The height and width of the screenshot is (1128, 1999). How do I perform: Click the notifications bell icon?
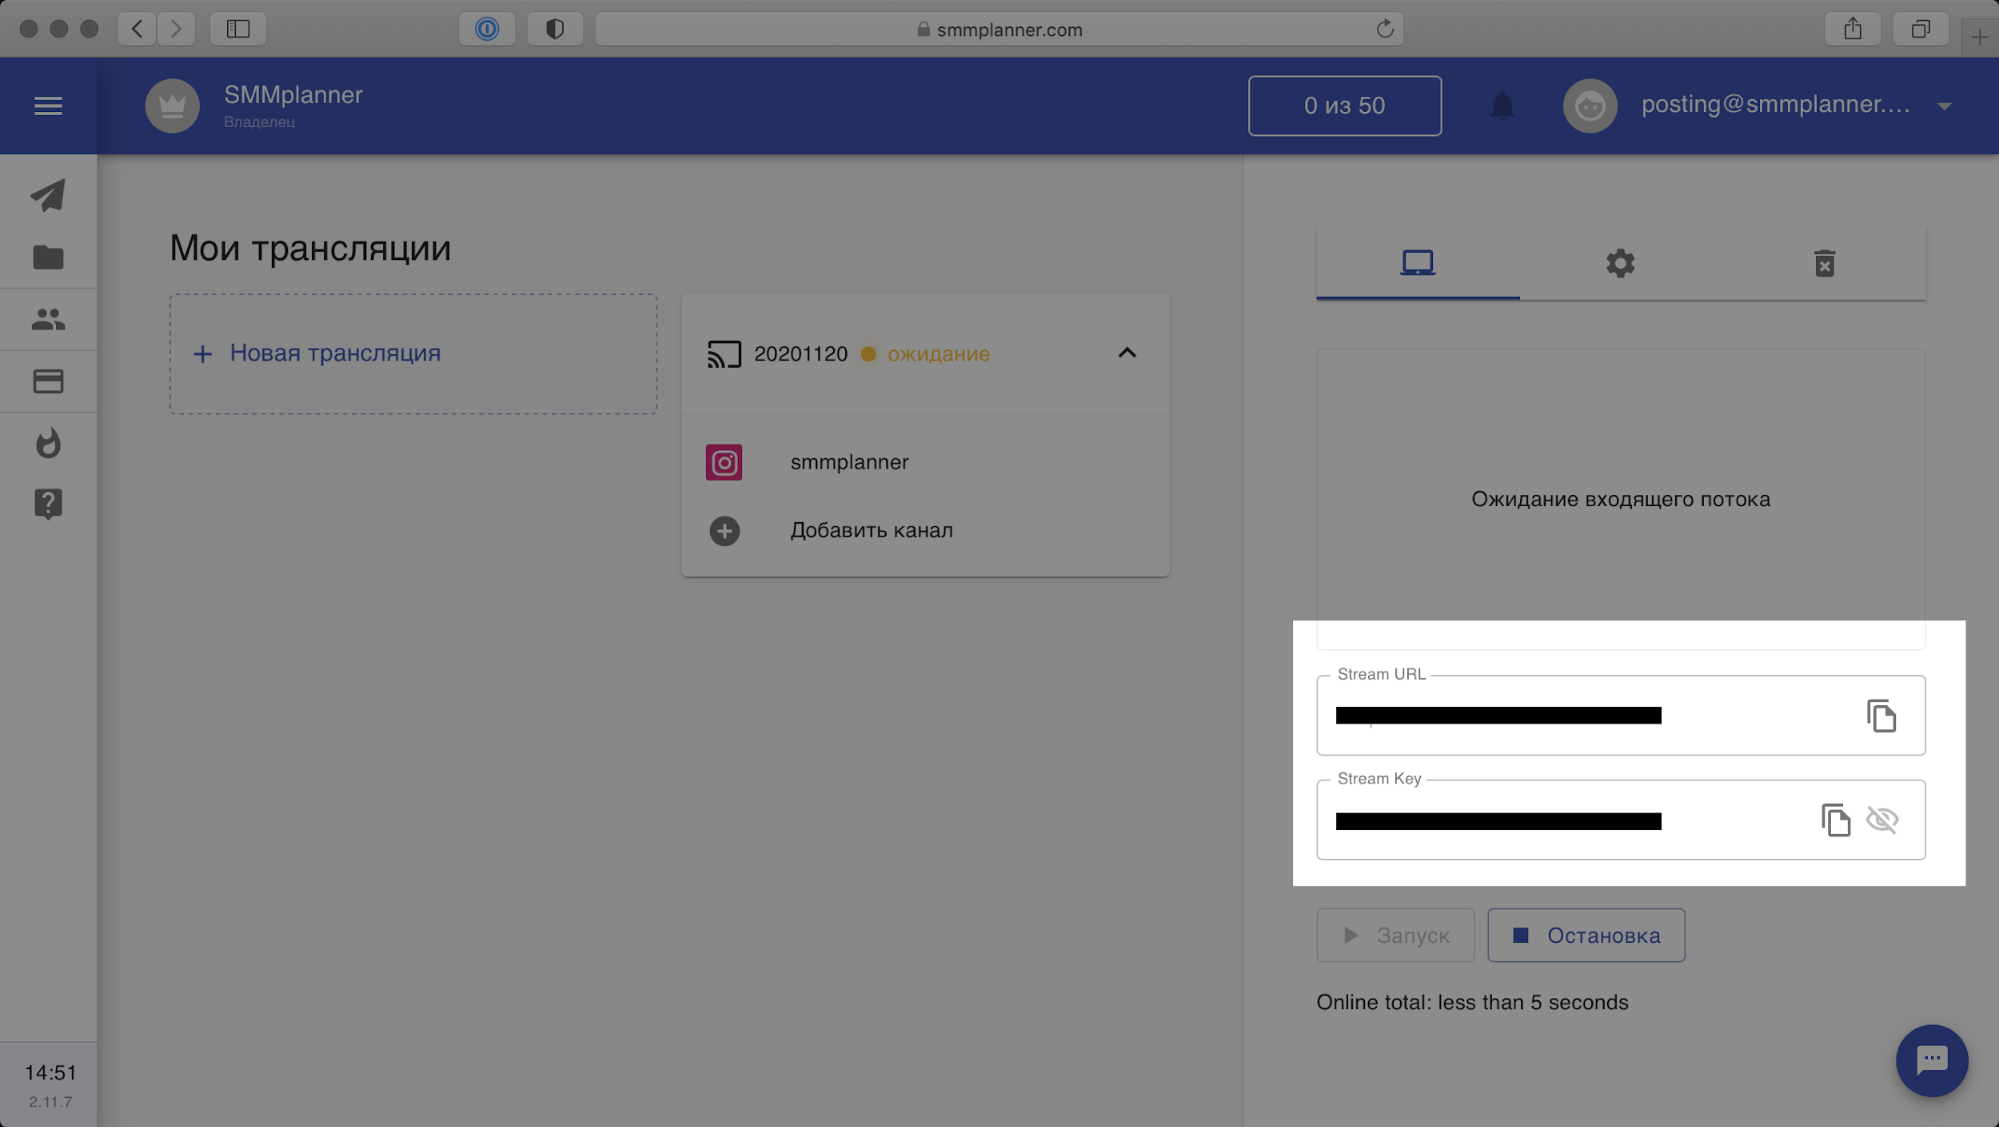coord(1502,106)
